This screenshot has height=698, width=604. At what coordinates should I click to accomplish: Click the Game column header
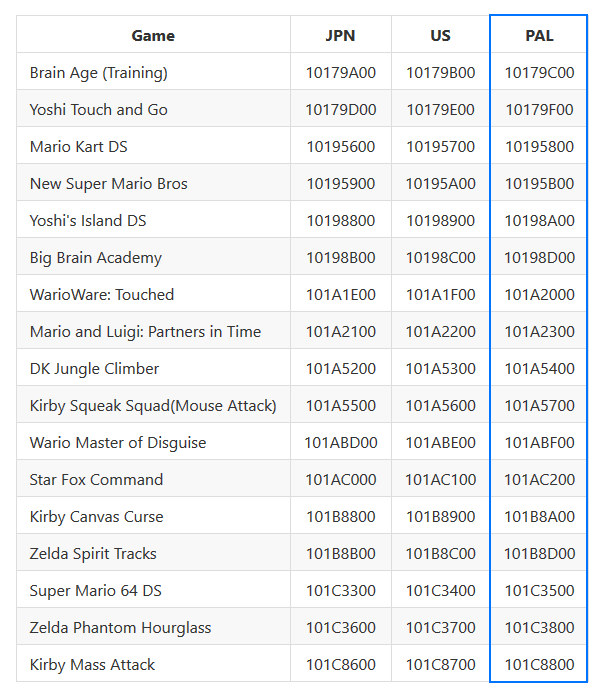tap(153, 35)
